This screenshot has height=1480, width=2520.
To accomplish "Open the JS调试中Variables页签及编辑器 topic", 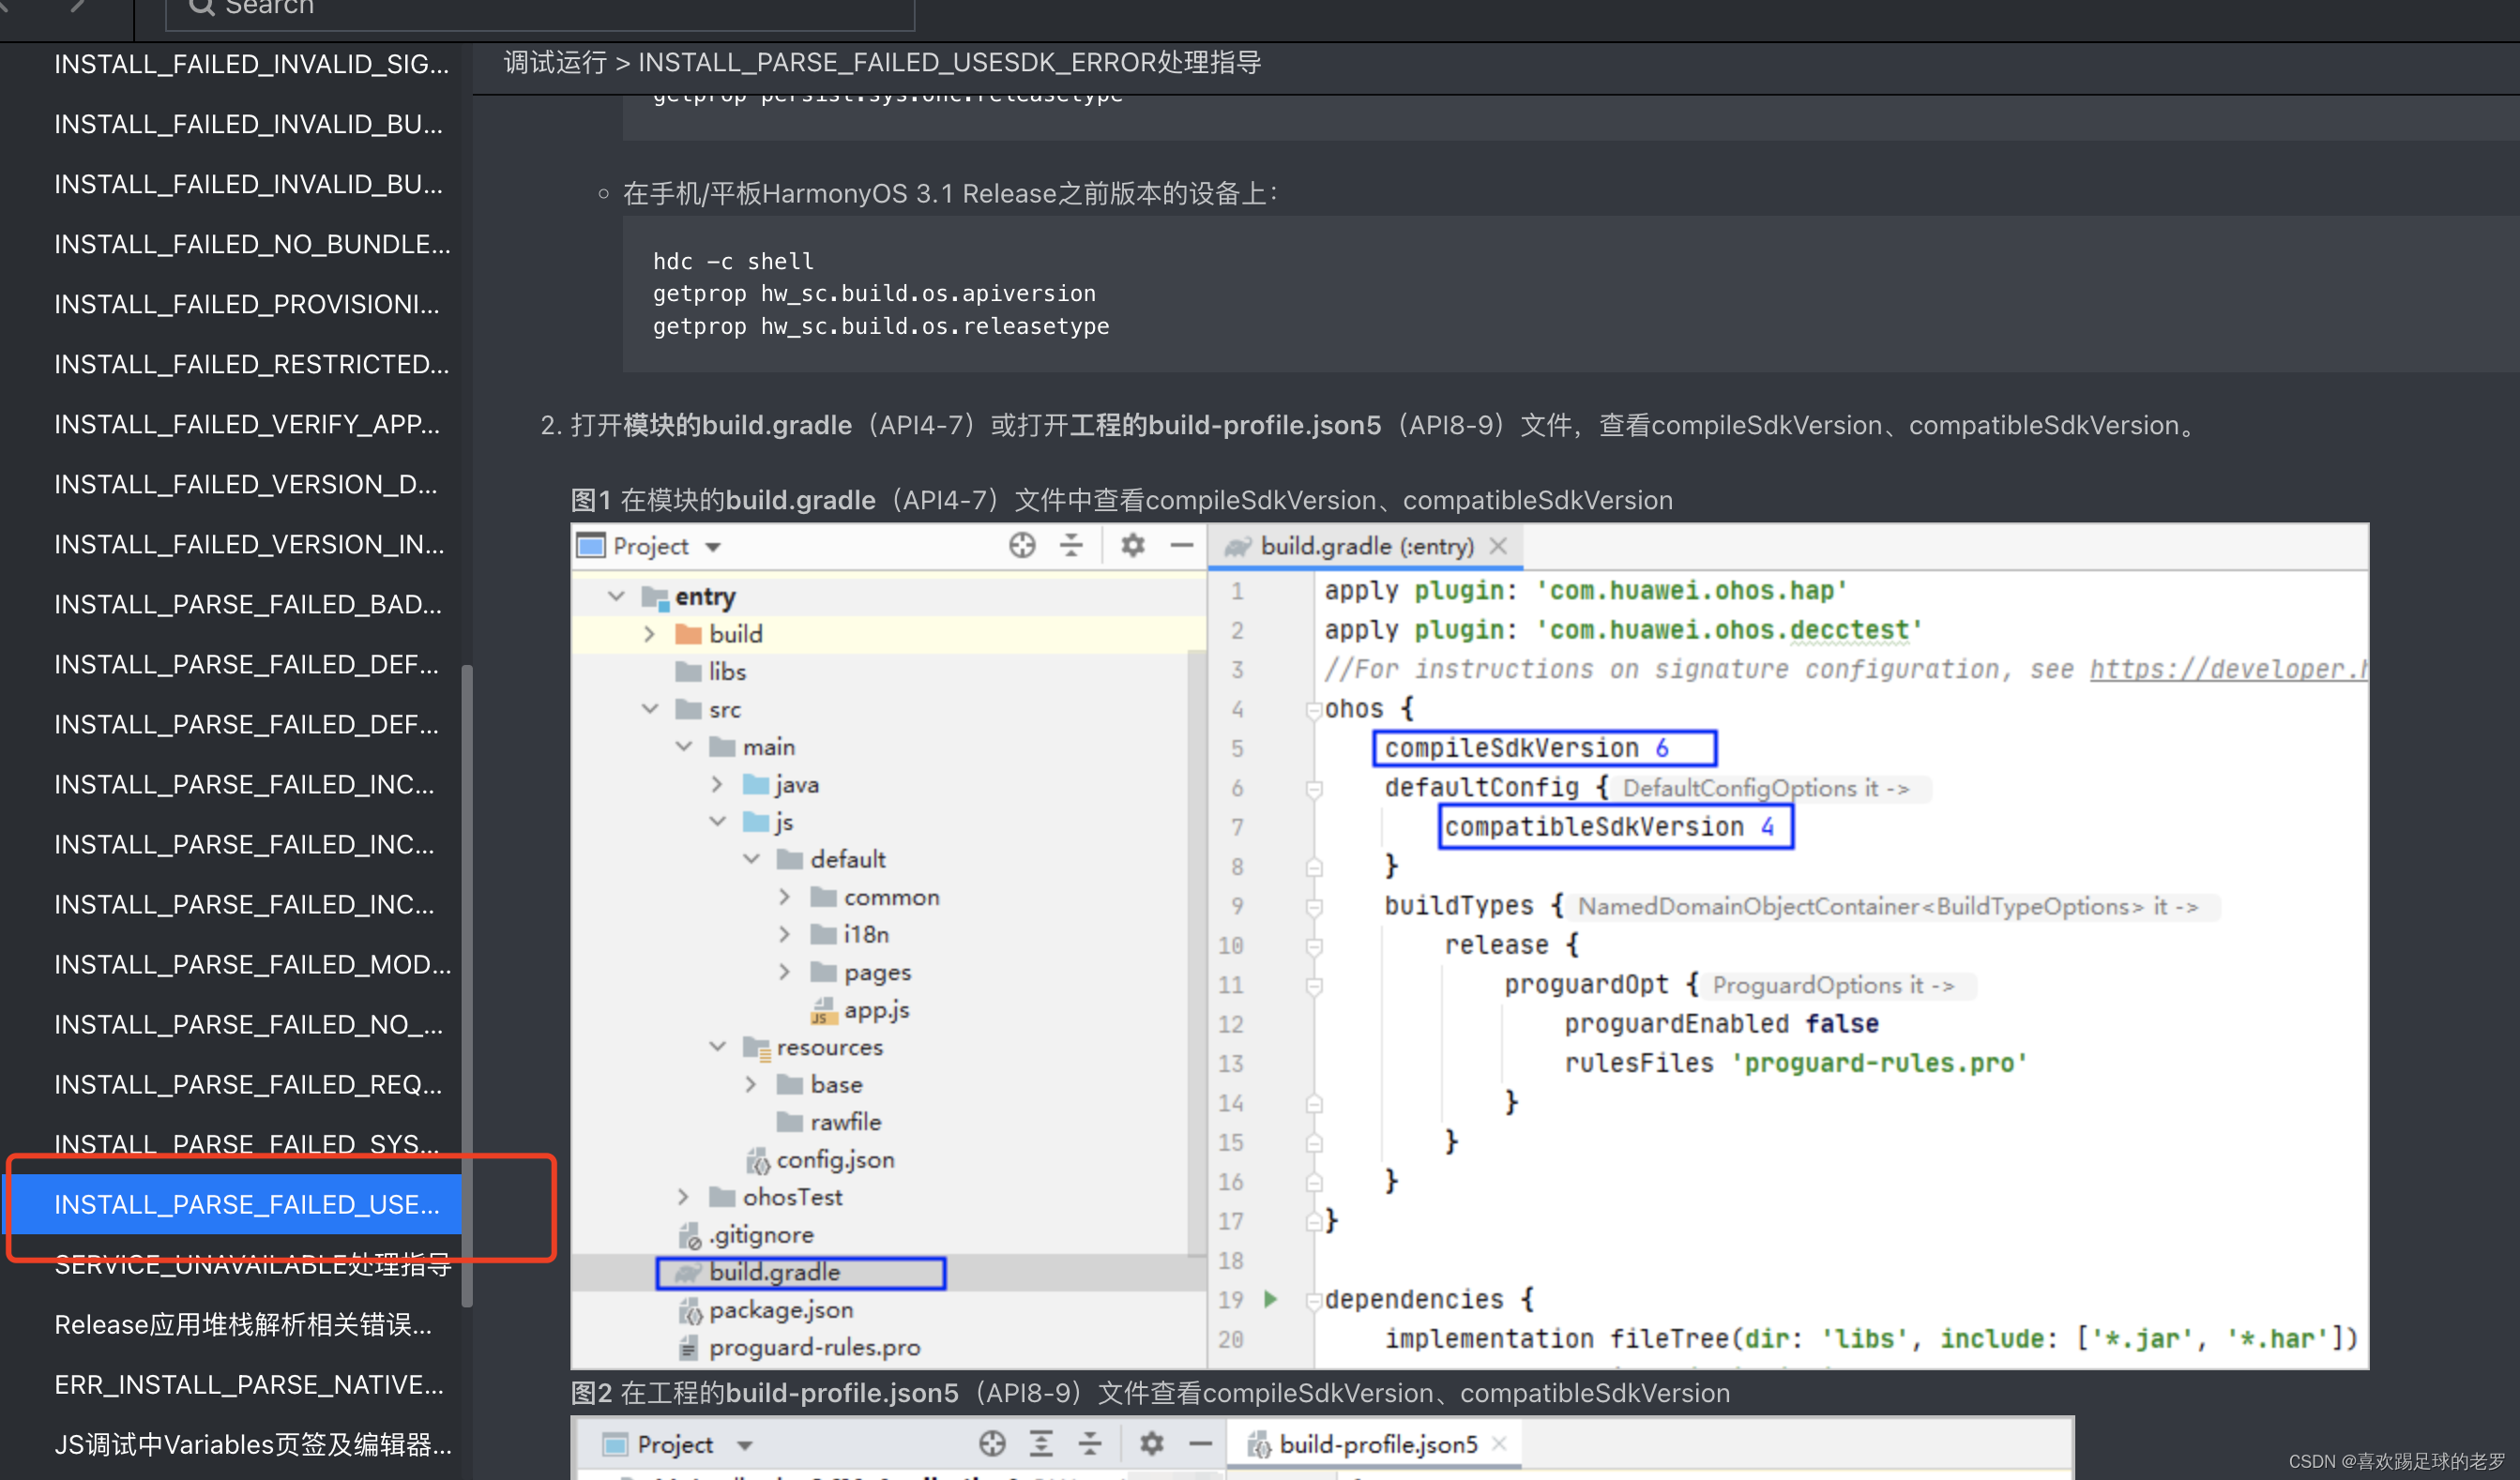I will click(253, 1444).
